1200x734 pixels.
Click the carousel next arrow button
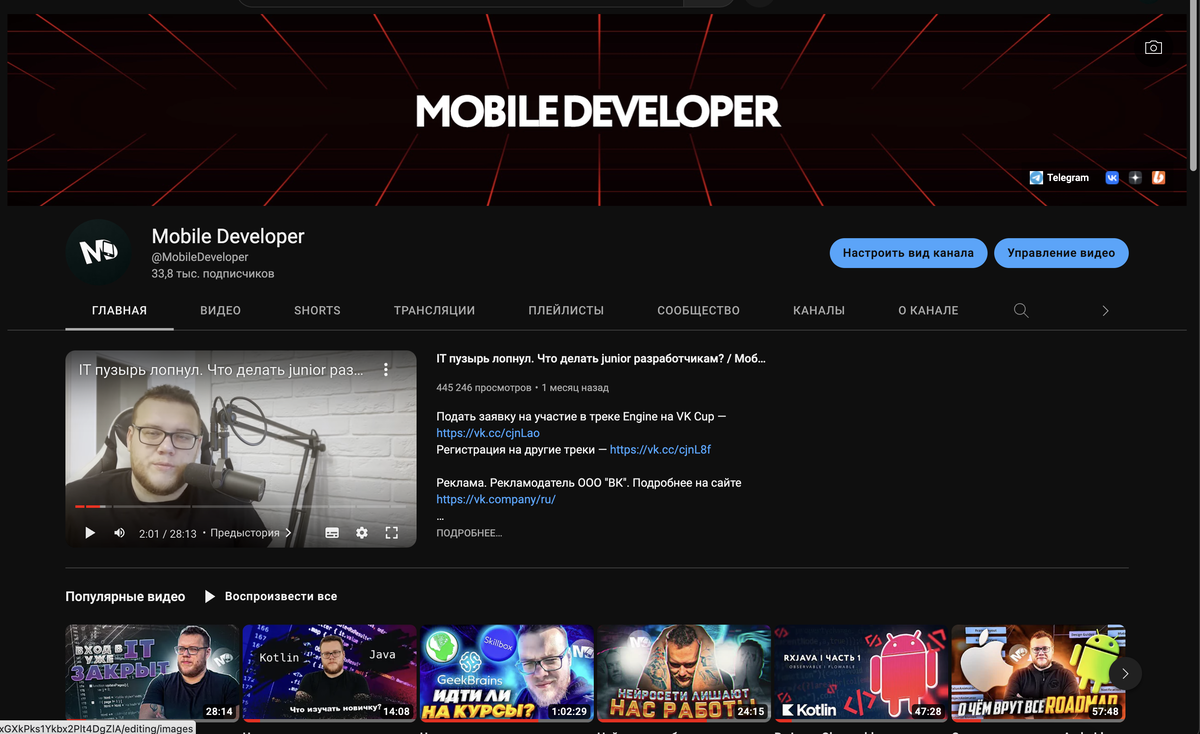(x=1125, y=673)
